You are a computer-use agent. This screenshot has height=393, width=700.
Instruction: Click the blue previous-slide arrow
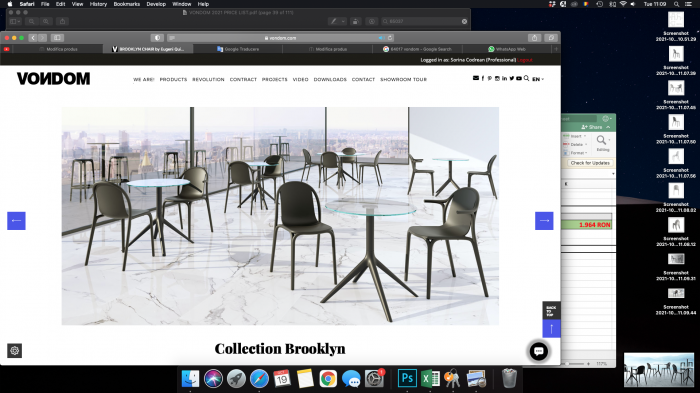[16, 221]
